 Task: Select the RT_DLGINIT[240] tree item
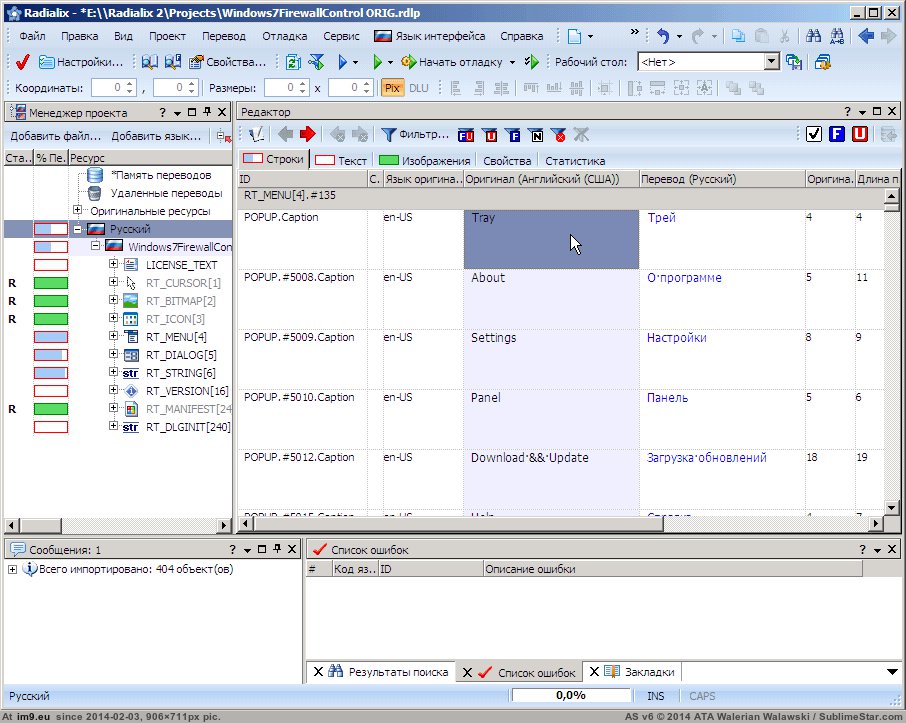pos(188,427)
